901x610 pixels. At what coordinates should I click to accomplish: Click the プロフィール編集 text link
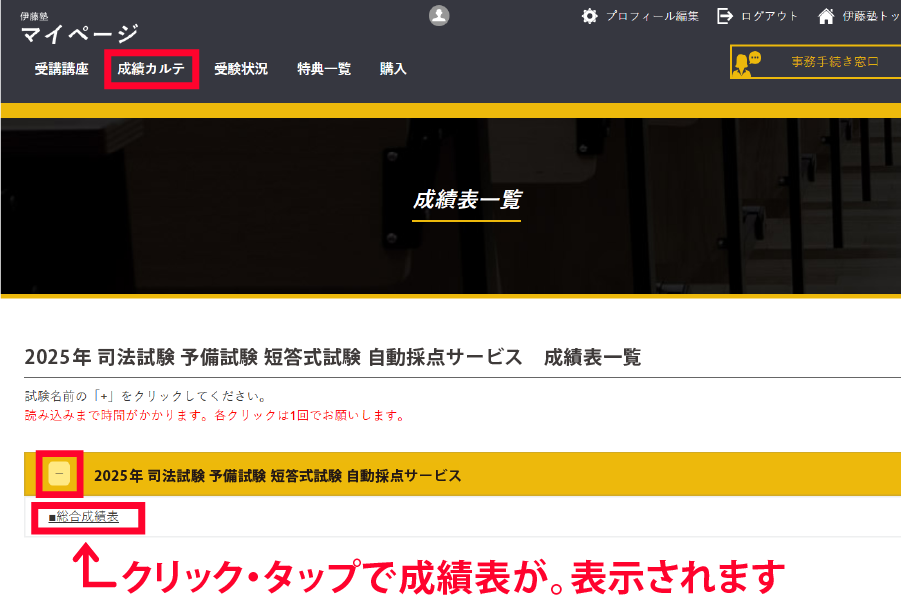coord(652,16)
